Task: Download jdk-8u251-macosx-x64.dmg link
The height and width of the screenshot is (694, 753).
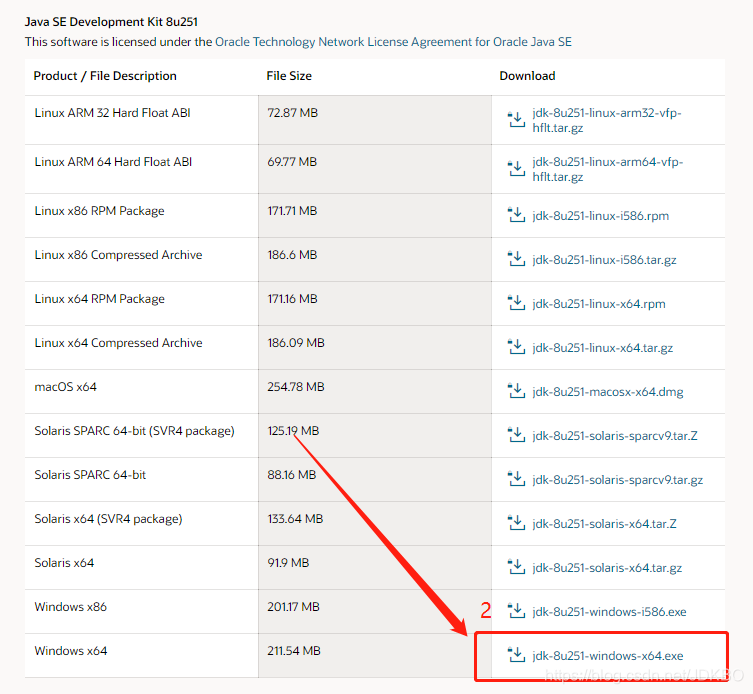Action: pyautogui.click(x=607, y=392)
